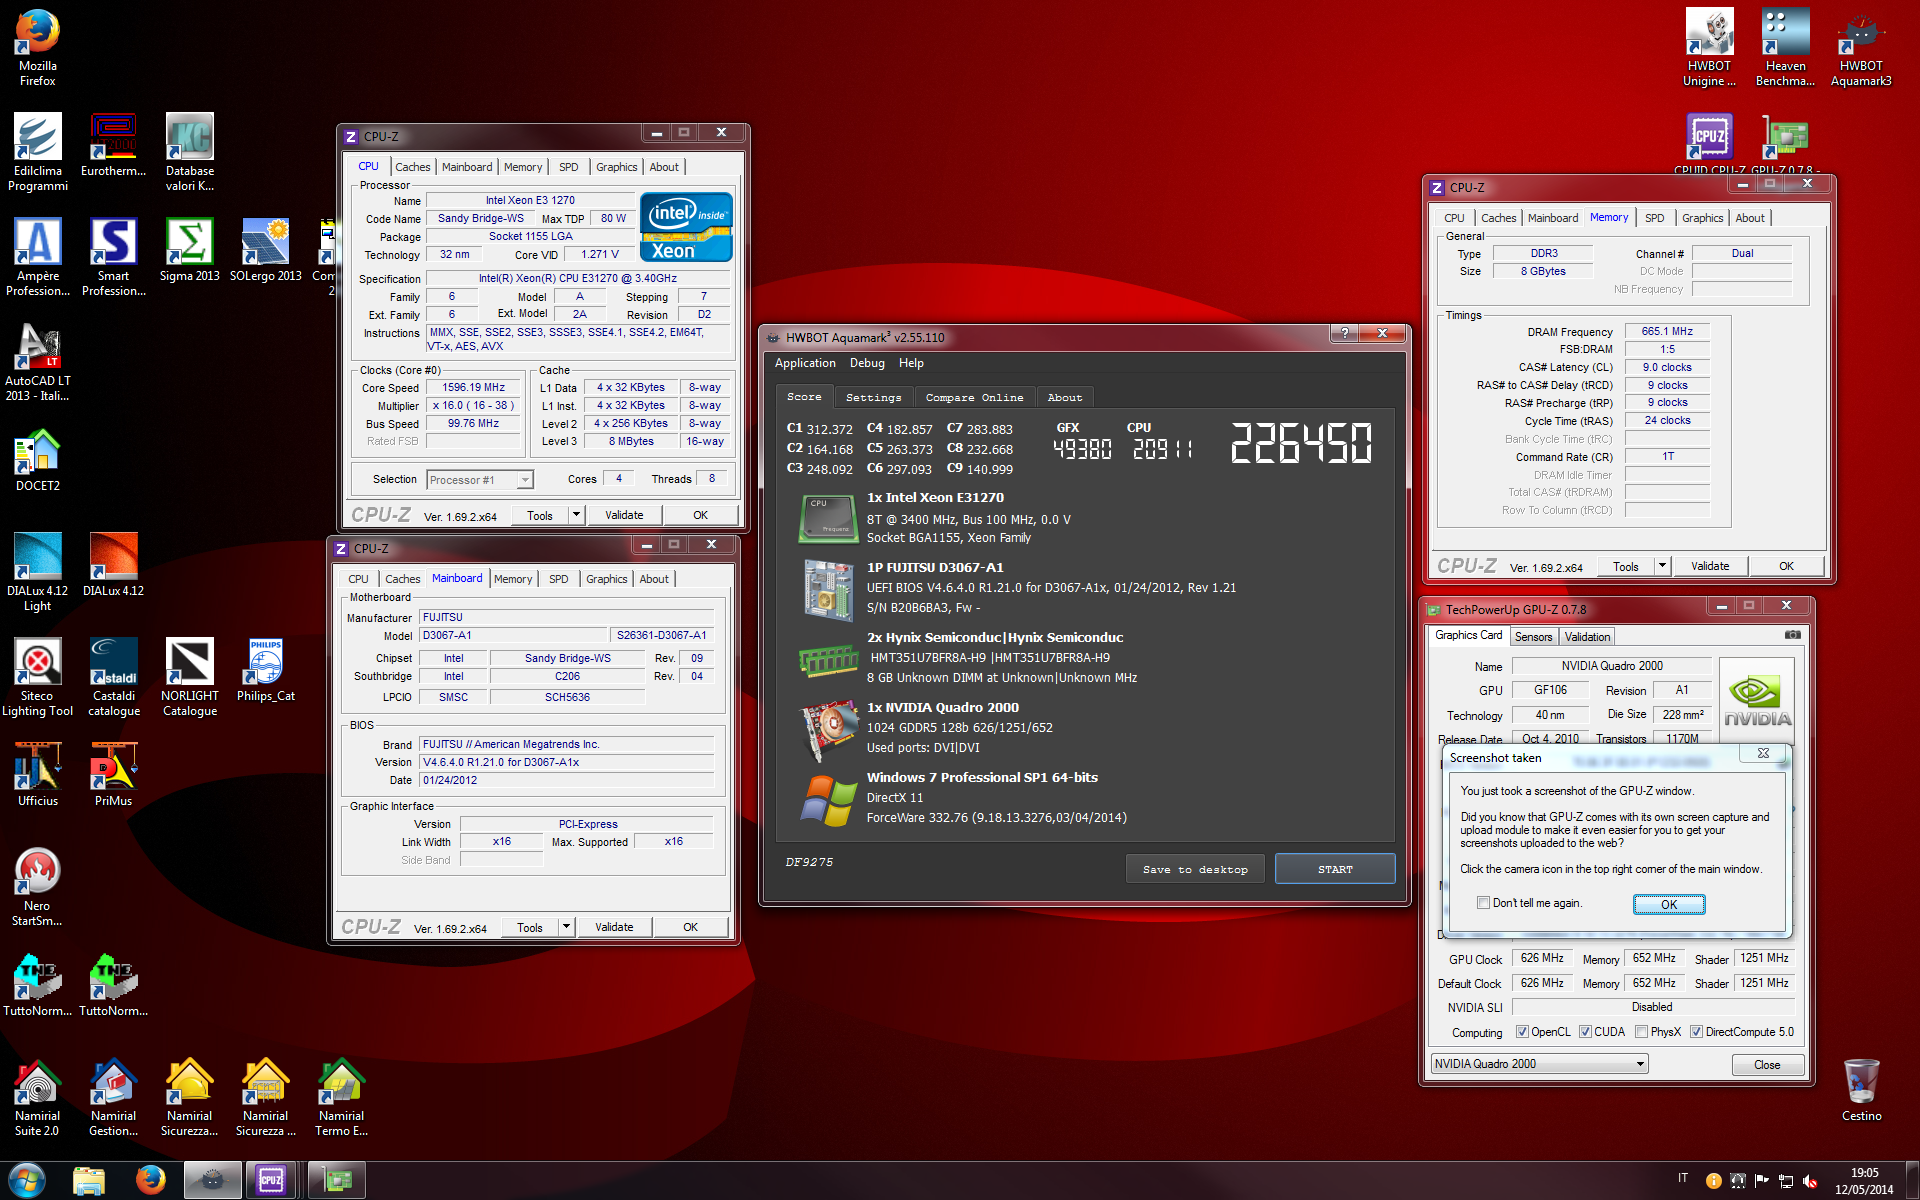Image resolution: width=1920 pixels, height=1200 pixels.
Task: Open Mozilla Firefox desktop shortcut
Action: (37, 47)
